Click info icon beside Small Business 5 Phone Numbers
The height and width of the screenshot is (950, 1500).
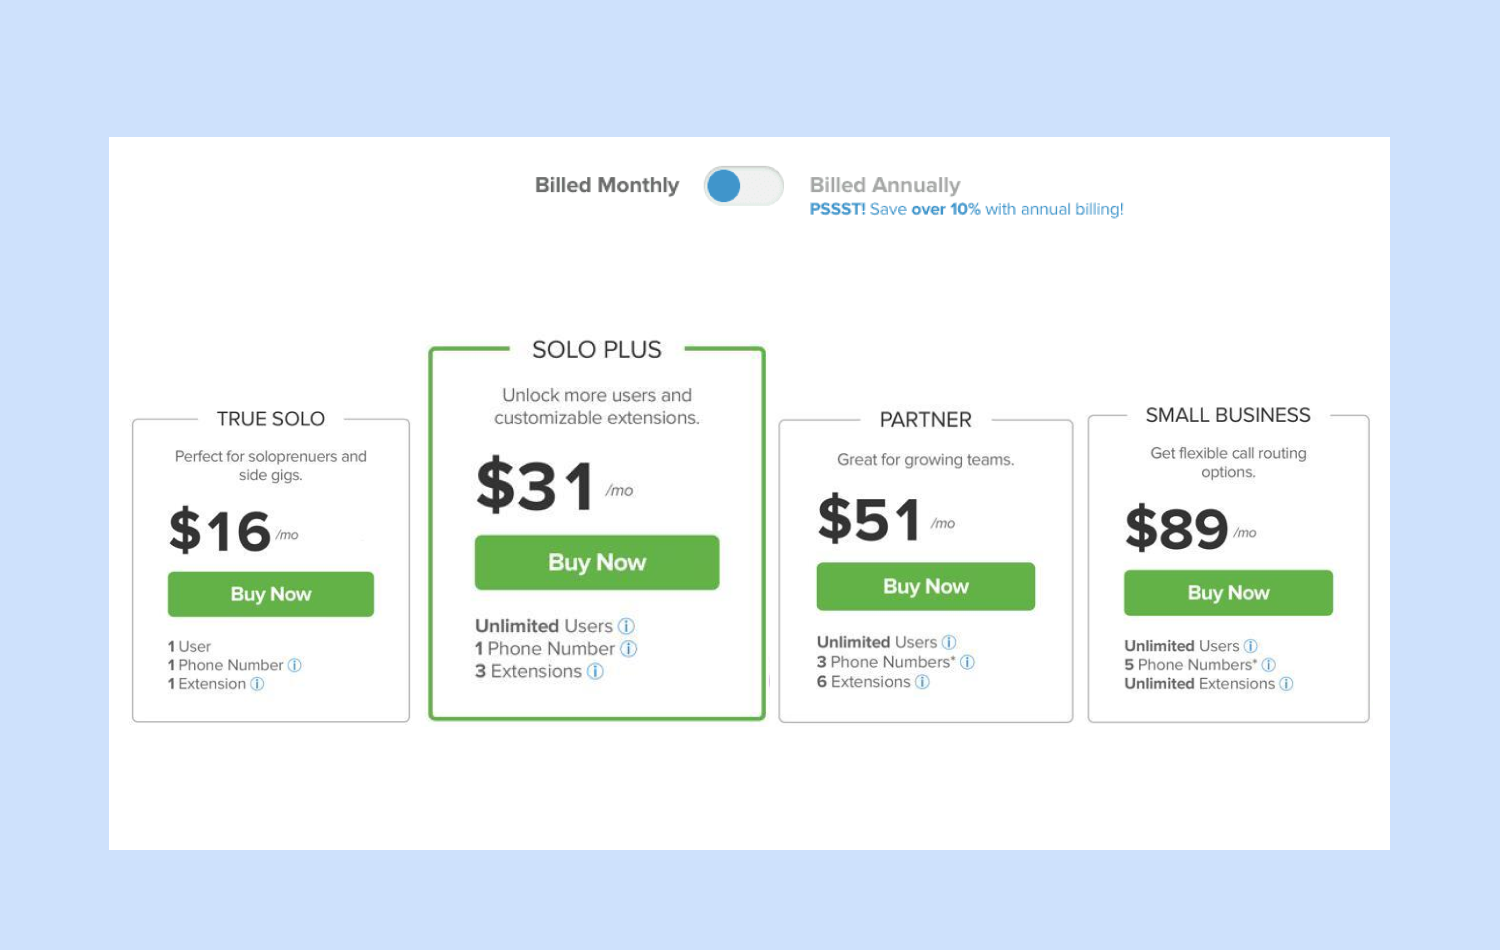(1268, 665)
